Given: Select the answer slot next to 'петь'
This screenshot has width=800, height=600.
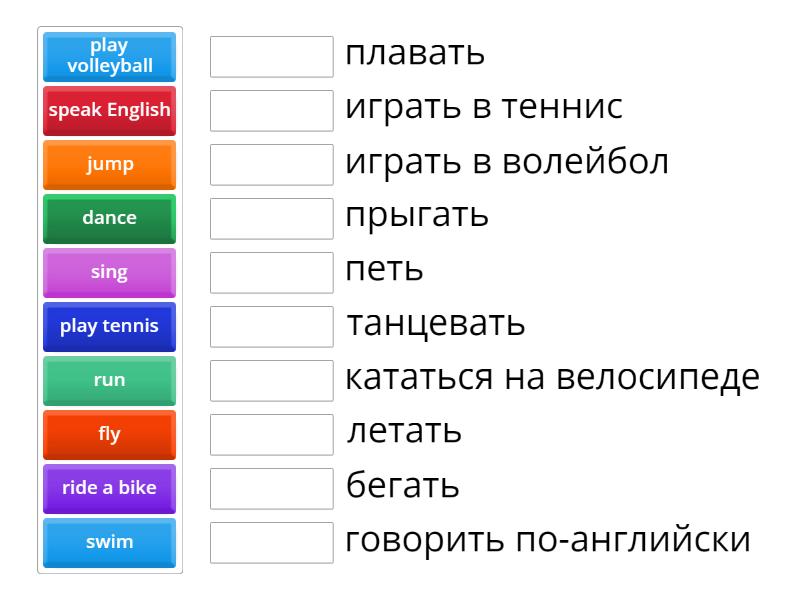Looking at the screenshot, I should point(272,272).
